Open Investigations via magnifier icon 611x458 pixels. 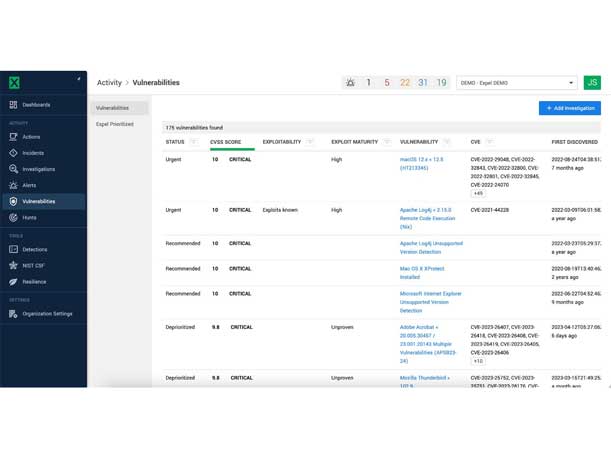pyautogui.click(x=13, y=169)
